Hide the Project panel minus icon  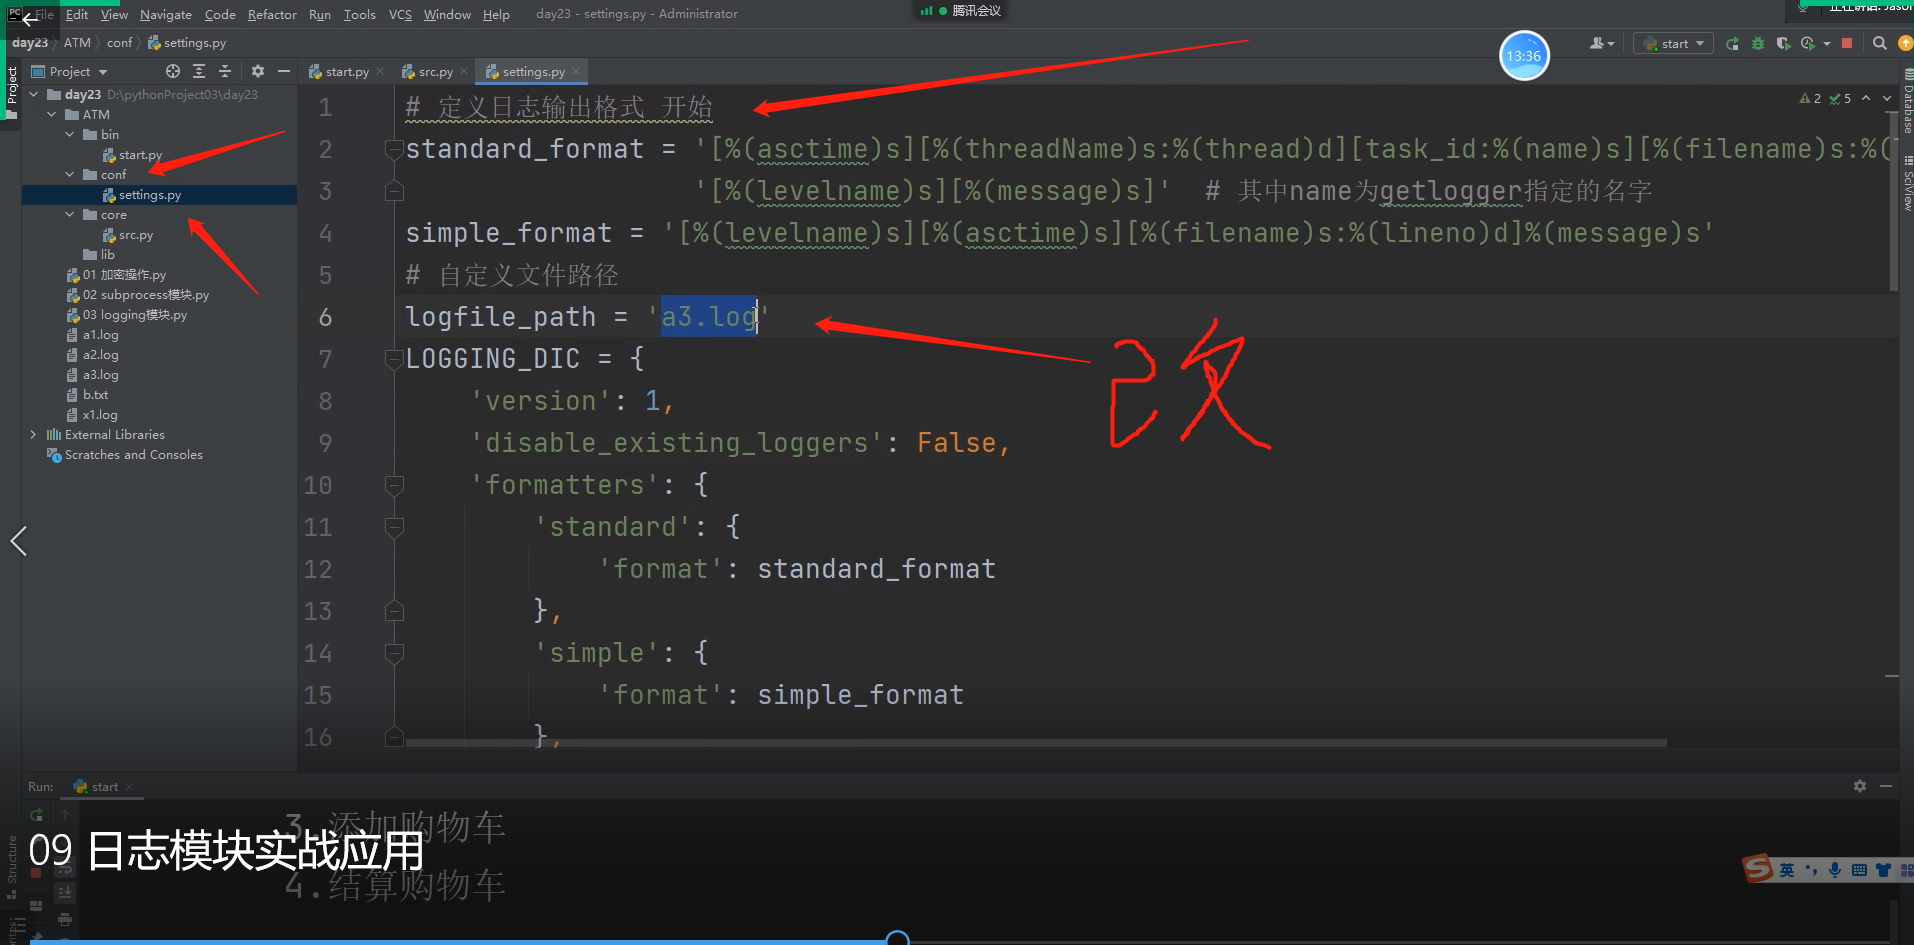284,71
